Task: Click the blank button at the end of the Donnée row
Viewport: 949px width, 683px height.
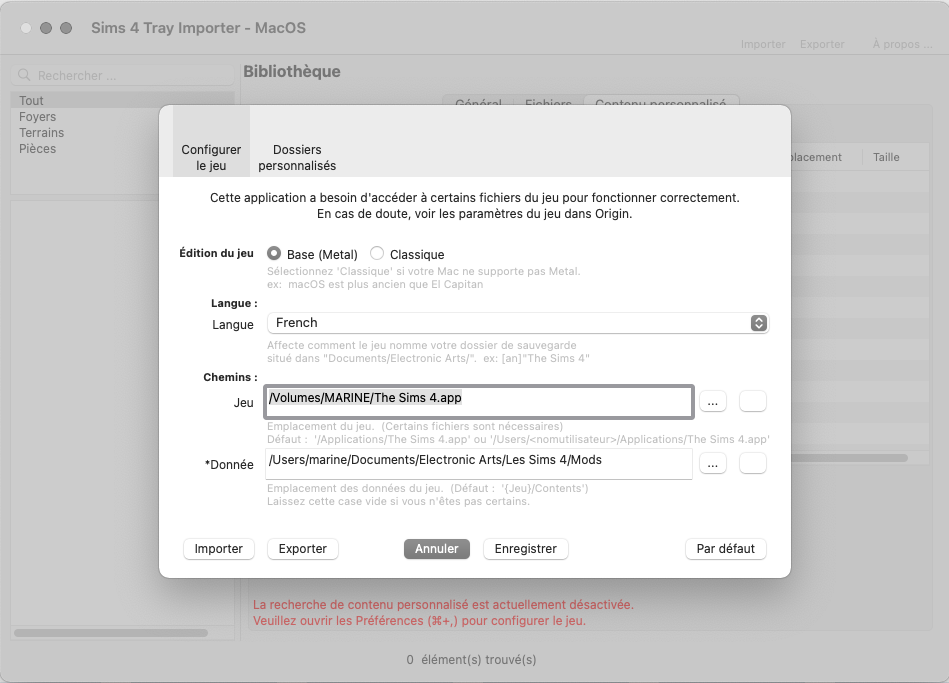Action: point(753,464)
